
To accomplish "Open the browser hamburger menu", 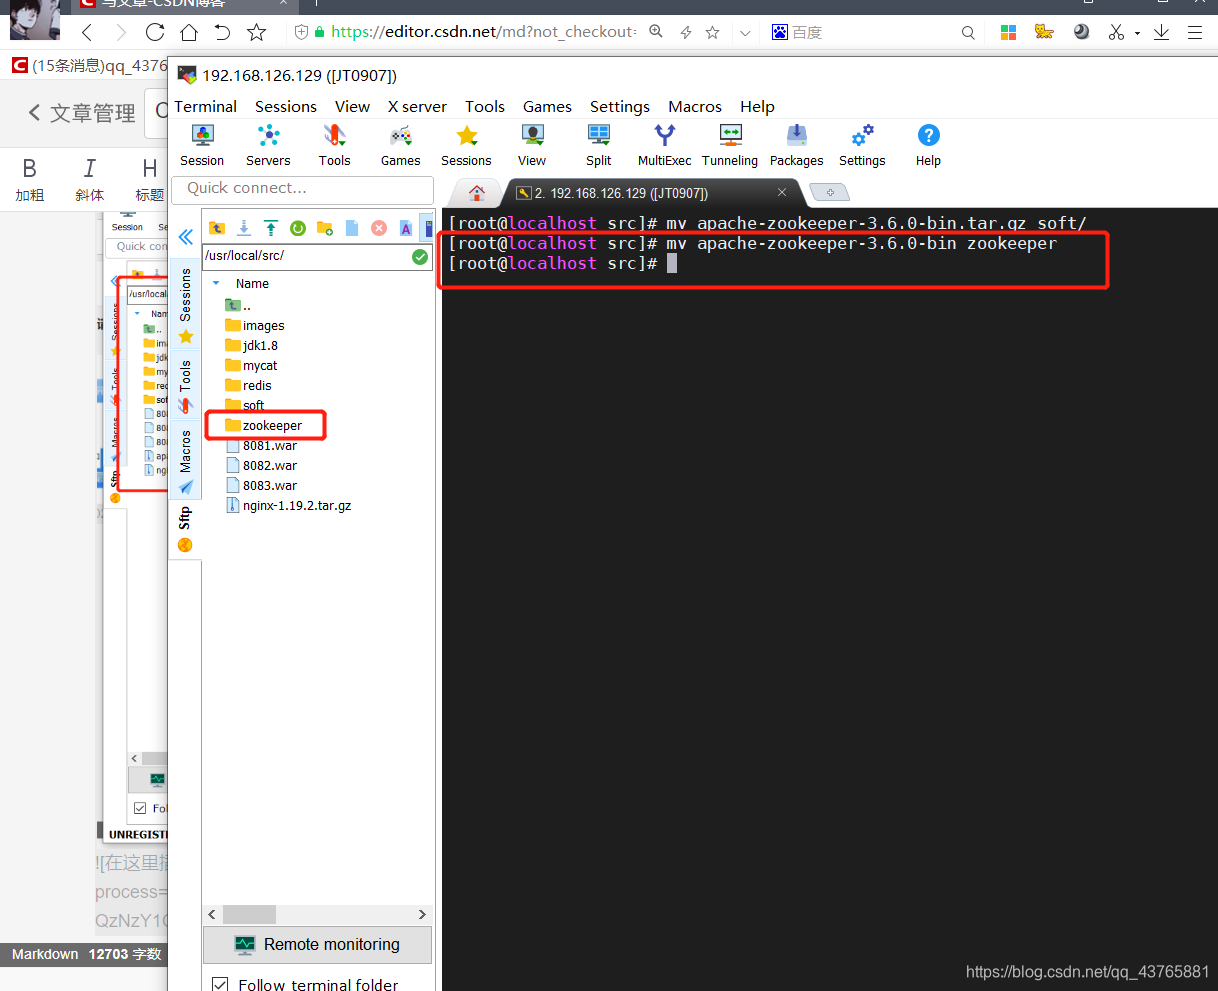I will coord(1194,32).
